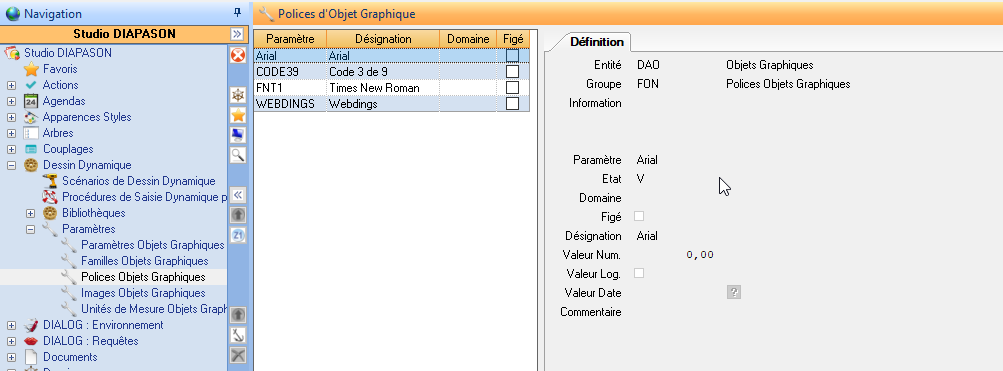Image resolution: width=1003 pixels, height=371 pixels.
Task: Open Scénarios de Dessin Dynamique item
Action: pyautogui.click(x=139, y=181)
